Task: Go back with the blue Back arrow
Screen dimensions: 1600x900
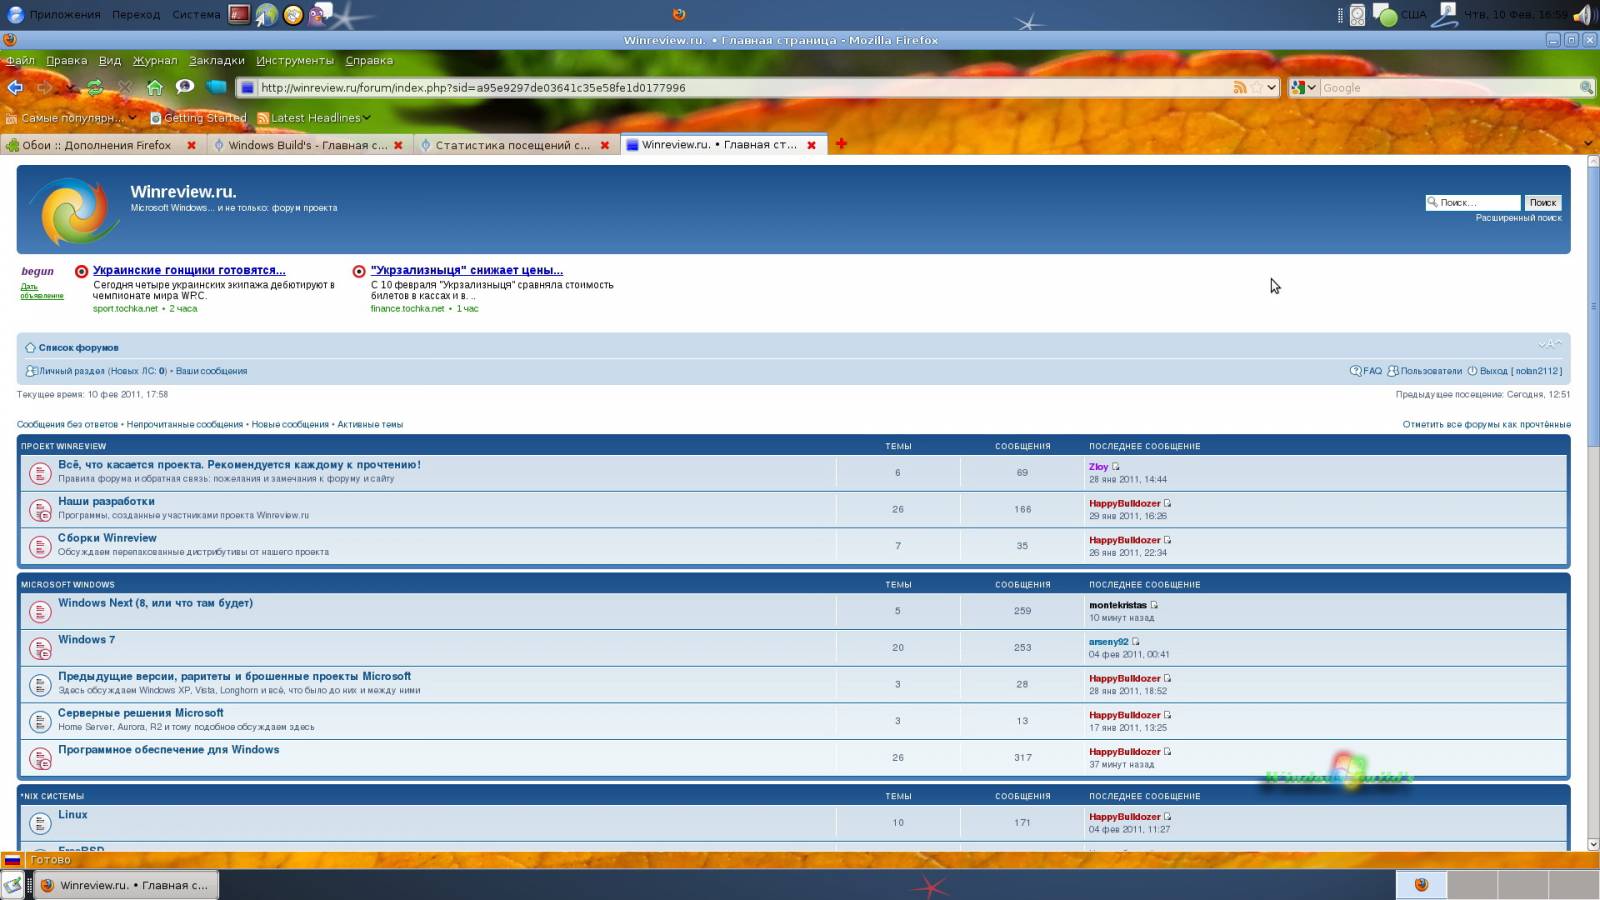Action: [x=15, y=88]
